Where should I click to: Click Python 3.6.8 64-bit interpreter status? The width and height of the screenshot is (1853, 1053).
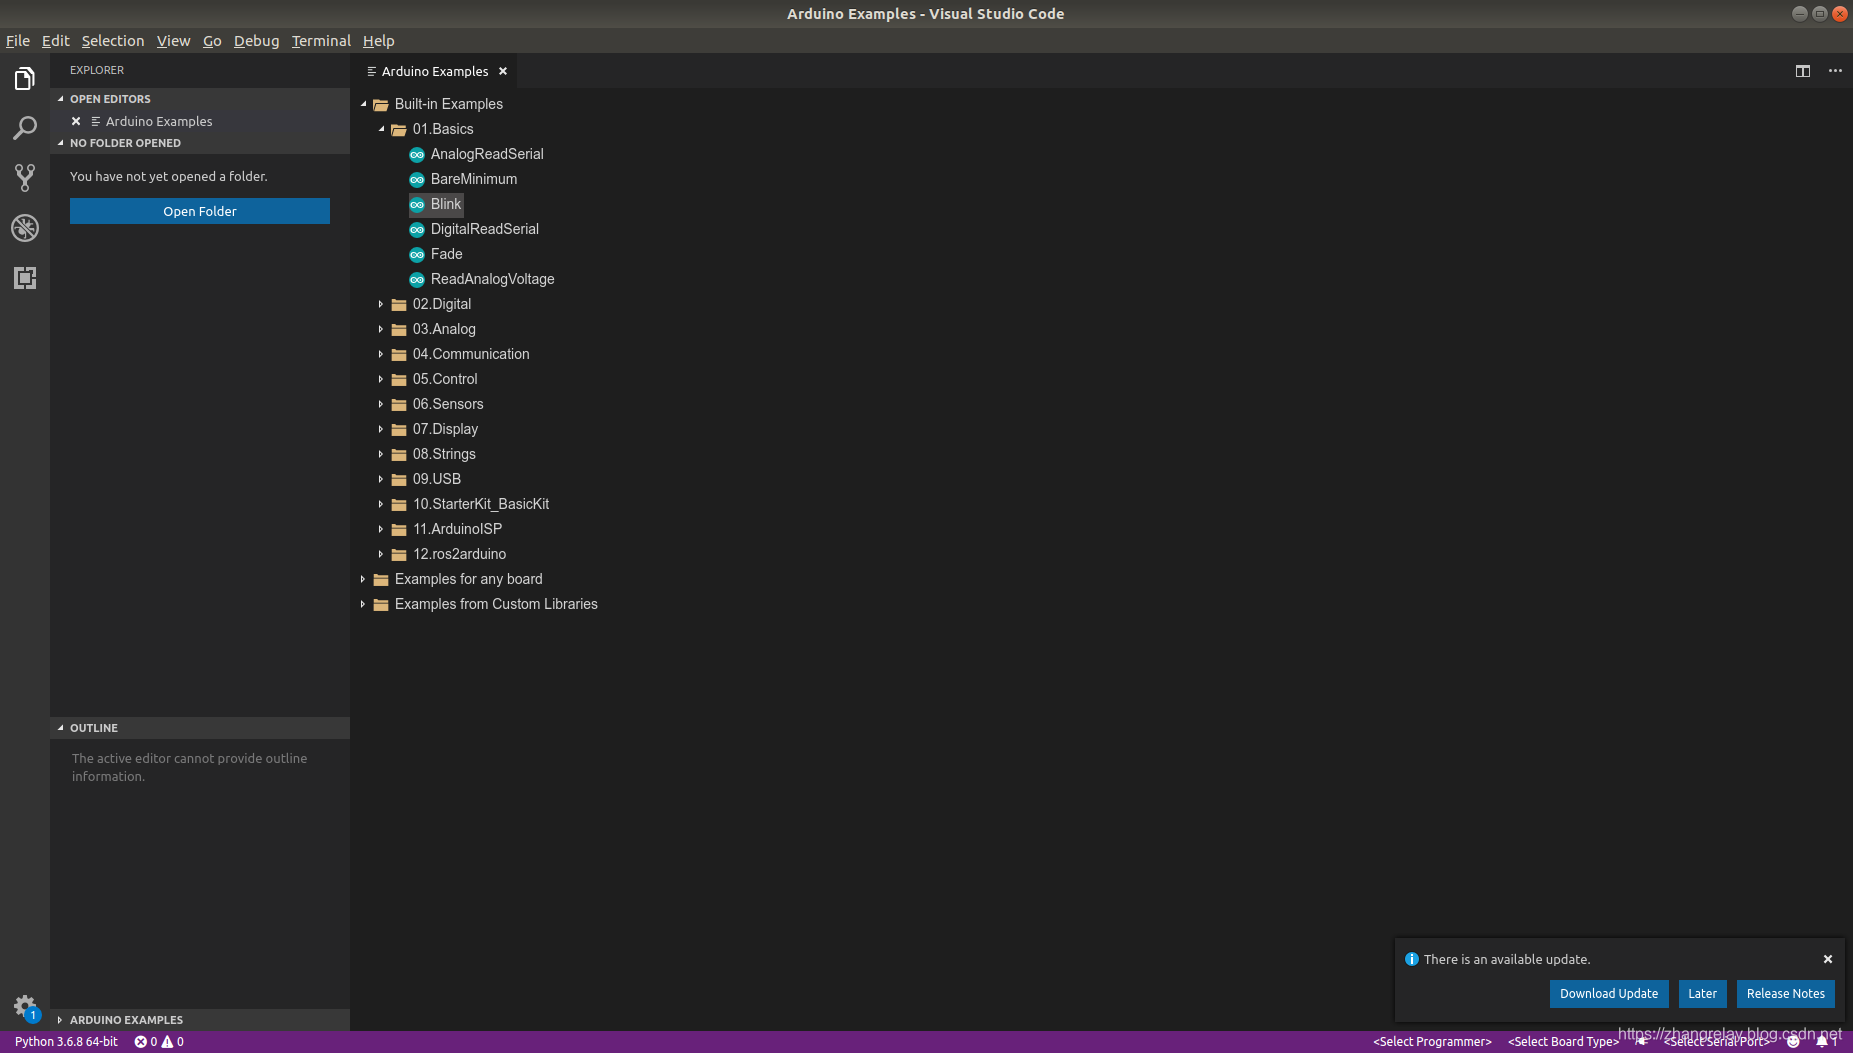coord(66,1041)
